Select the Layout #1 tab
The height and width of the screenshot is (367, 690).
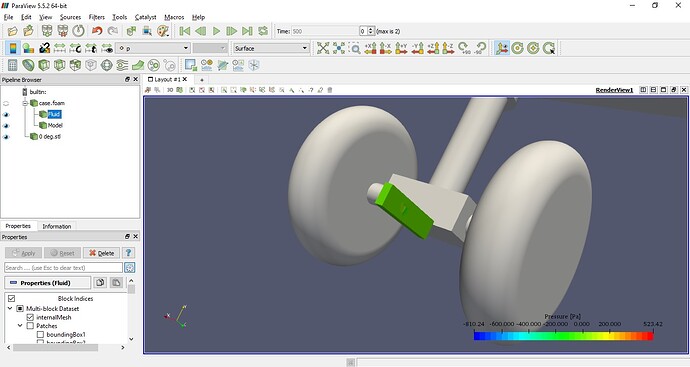pos(167,79)
